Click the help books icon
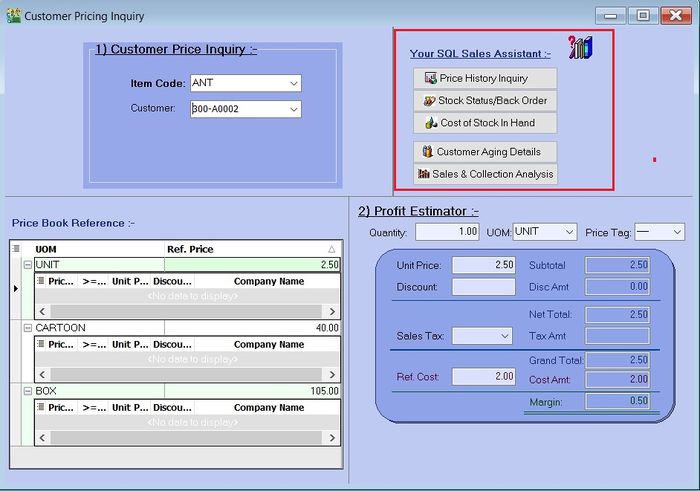The width and height of the screenshot is (700, 491). (580, 47)
